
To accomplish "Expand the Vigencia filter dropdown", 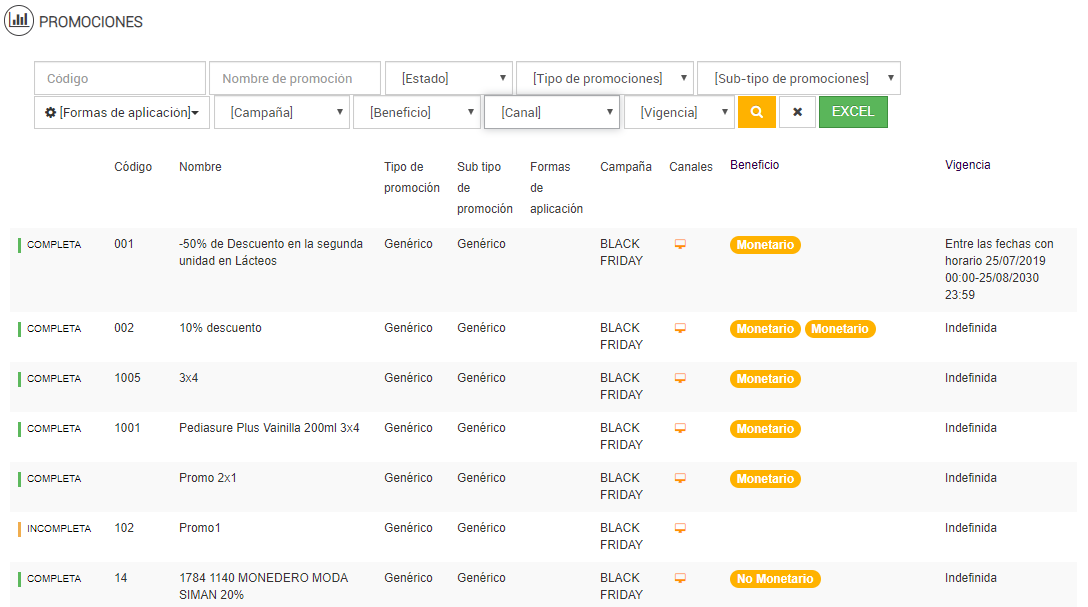I will 679,113.
